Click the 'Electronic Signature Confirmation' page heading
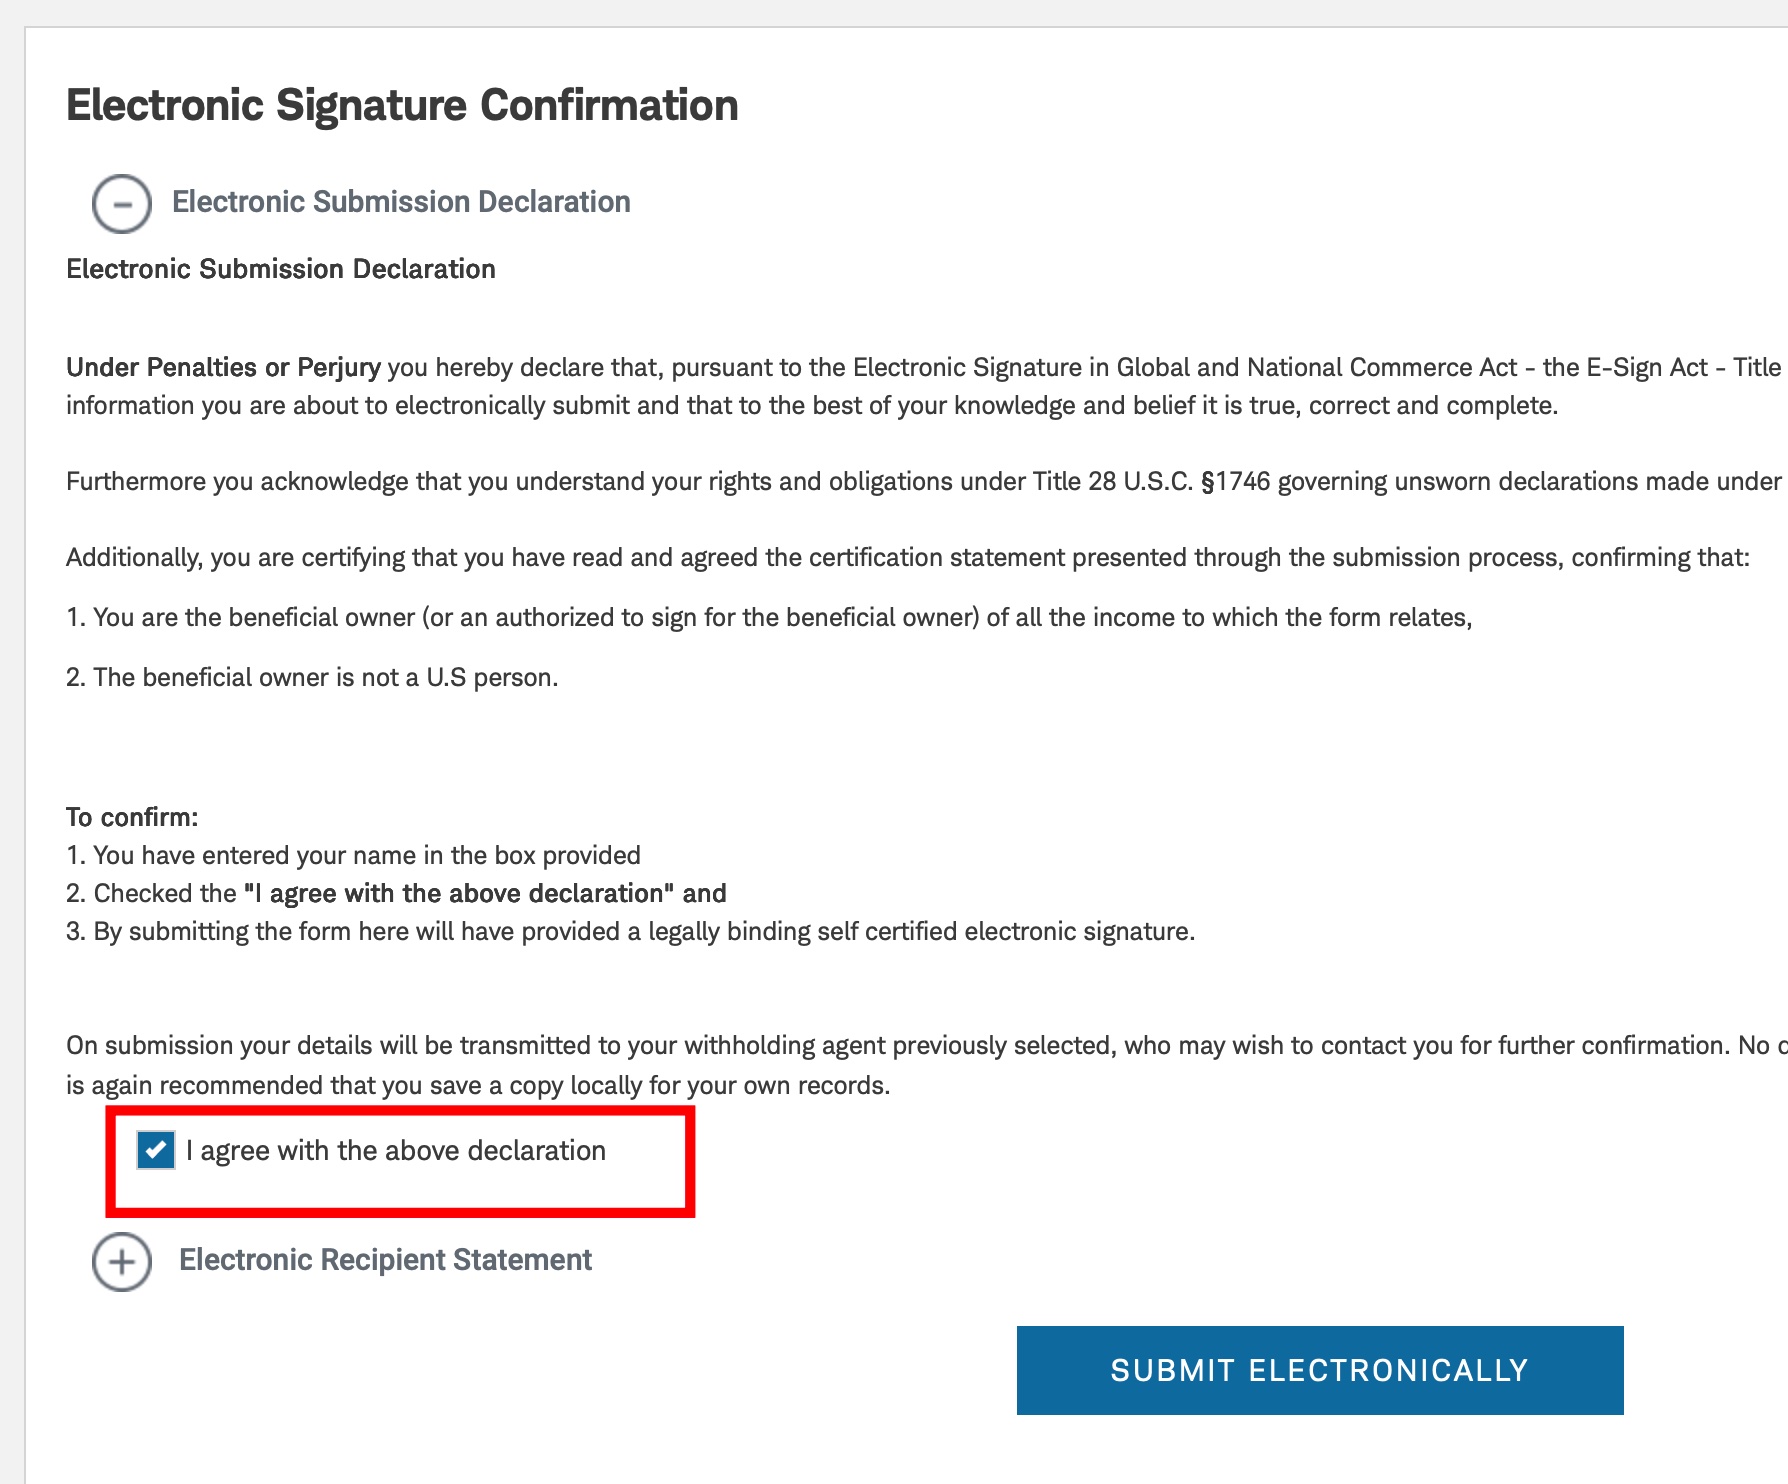The width and height of the screenshot is (1788, 1484). [x=402, y=106]
